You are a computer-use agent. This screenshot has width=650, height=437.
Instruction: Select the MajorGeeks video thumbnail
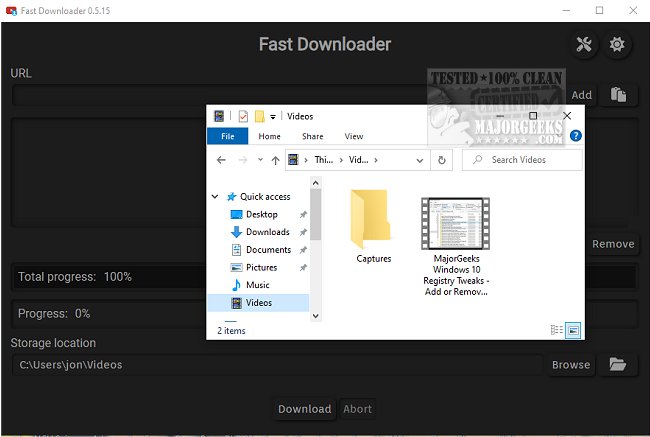(455, 222)
